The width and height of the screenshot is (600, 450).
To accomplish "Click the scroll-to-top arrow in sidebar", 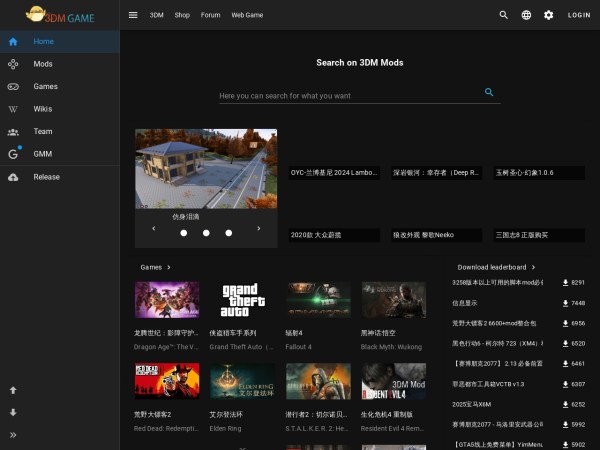I will pyautogui.click(x=13, y=390).
